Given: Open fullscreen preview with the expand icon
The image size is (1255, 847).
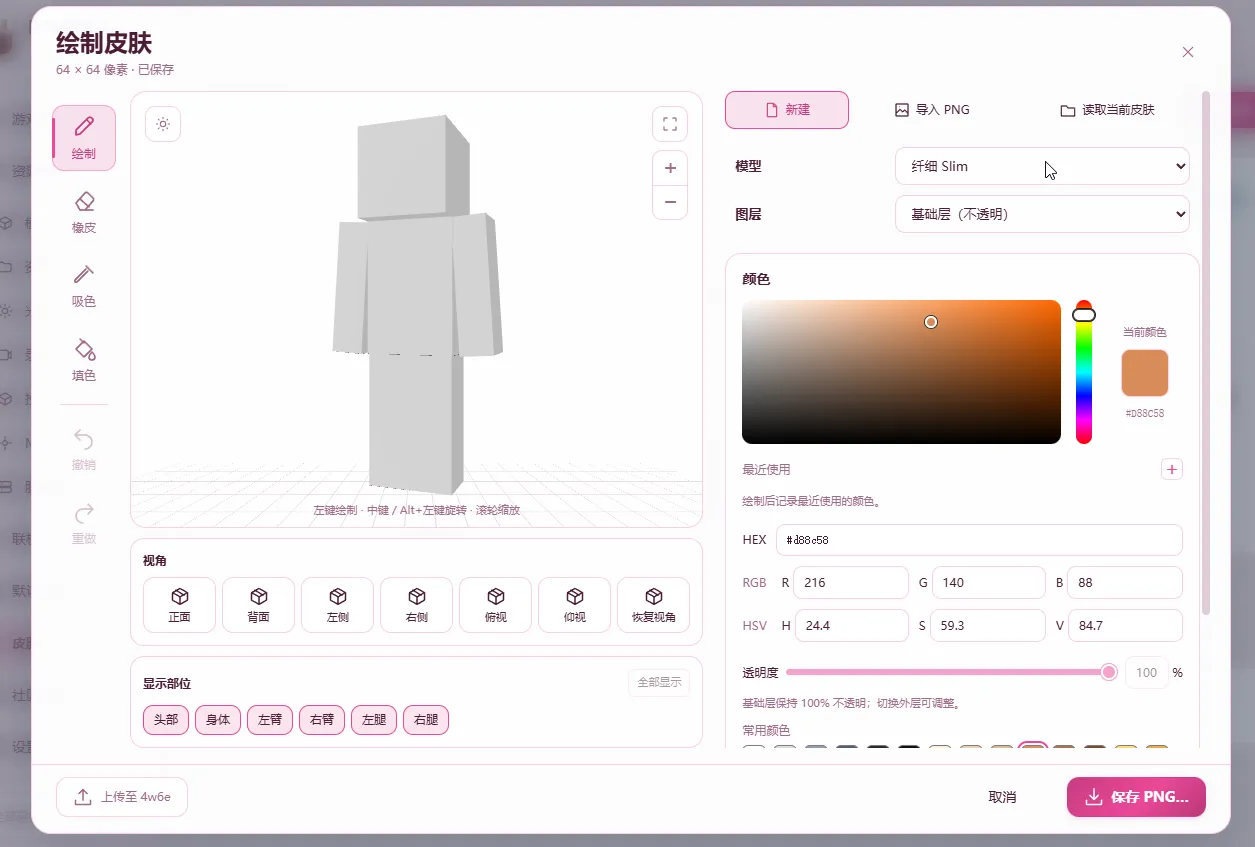Looking at the screenshot, I should [x=670, y=124].
